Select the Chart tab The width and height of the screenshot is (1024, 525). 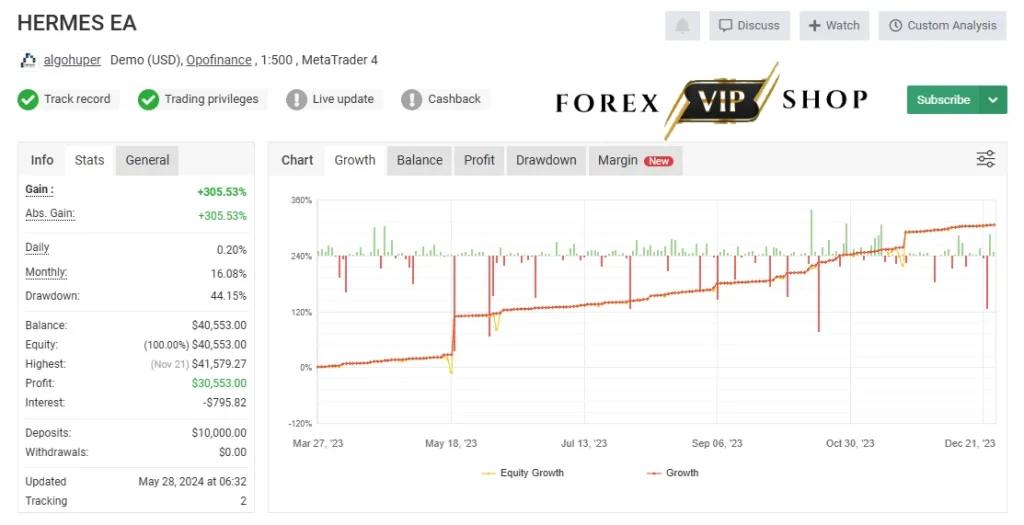(x=297, y=160)
